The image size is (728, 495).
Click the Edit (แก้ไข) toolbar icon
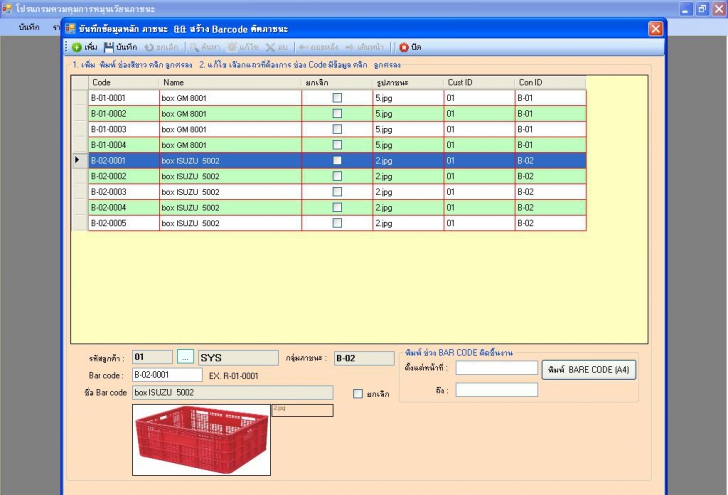[x=232, y=47]
